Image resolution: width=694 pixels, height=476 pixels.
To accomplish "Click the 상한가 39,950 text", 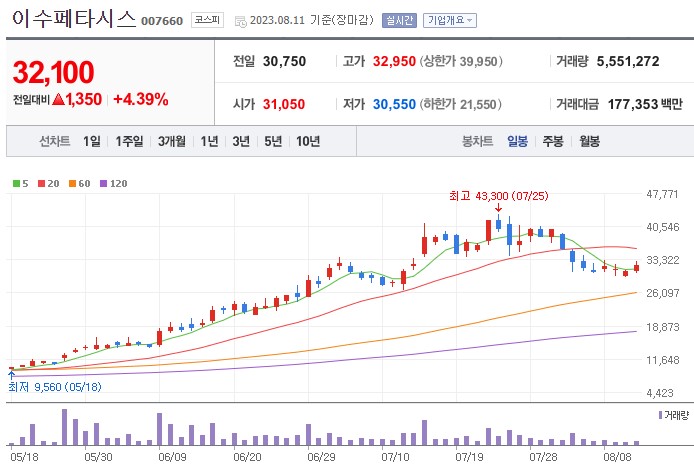I will pos(461,61).
